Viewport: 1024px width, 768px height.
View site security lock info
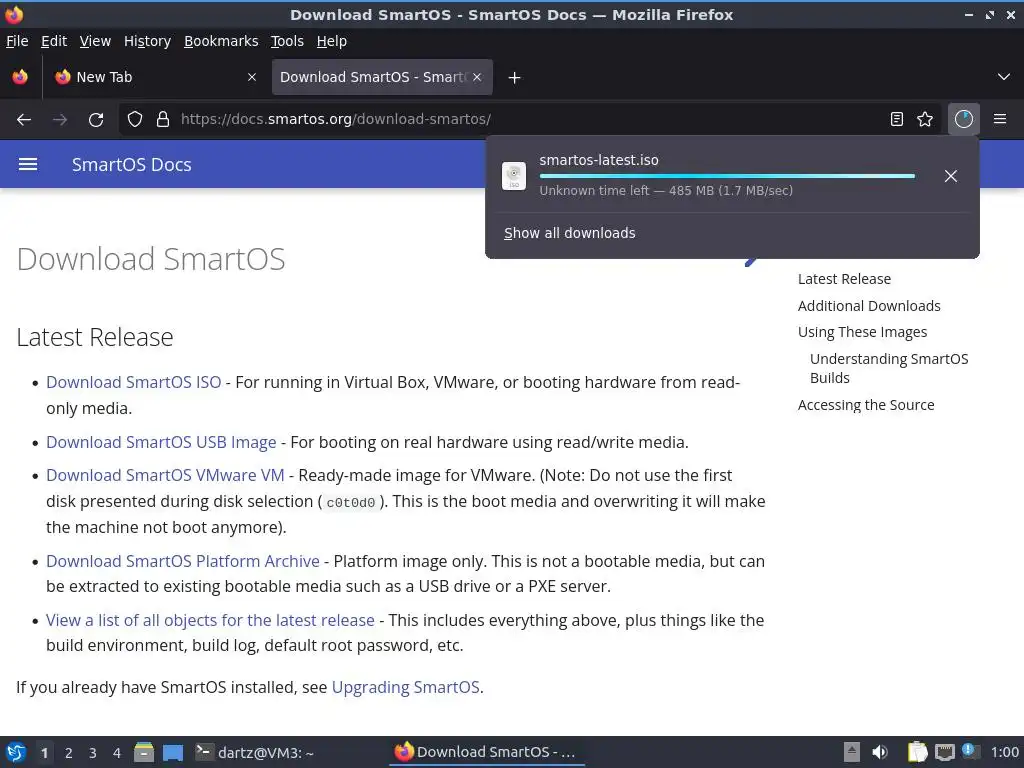point(163,120)
